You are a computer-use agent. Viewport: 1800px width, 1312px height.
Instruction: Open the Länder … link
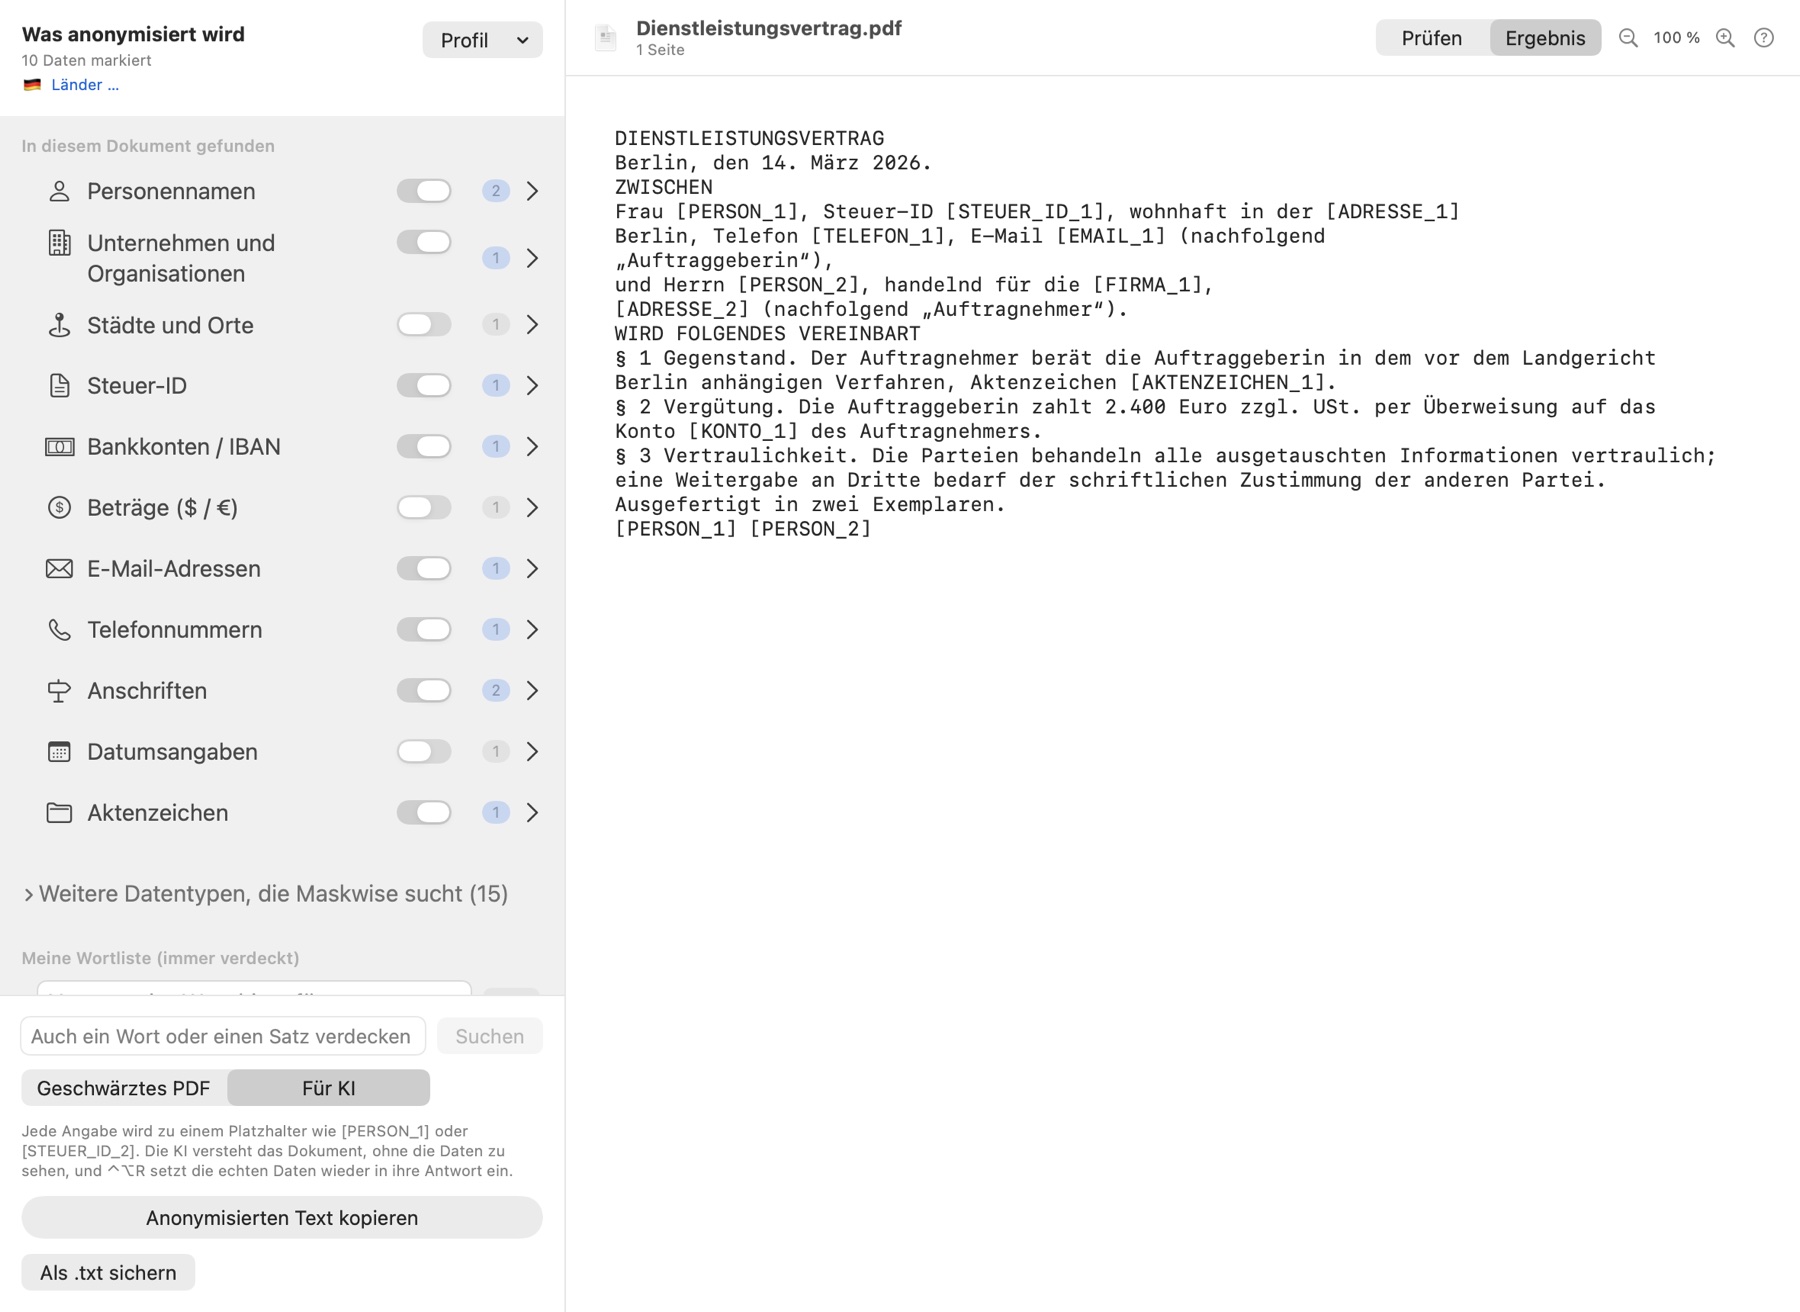point(85,85)
